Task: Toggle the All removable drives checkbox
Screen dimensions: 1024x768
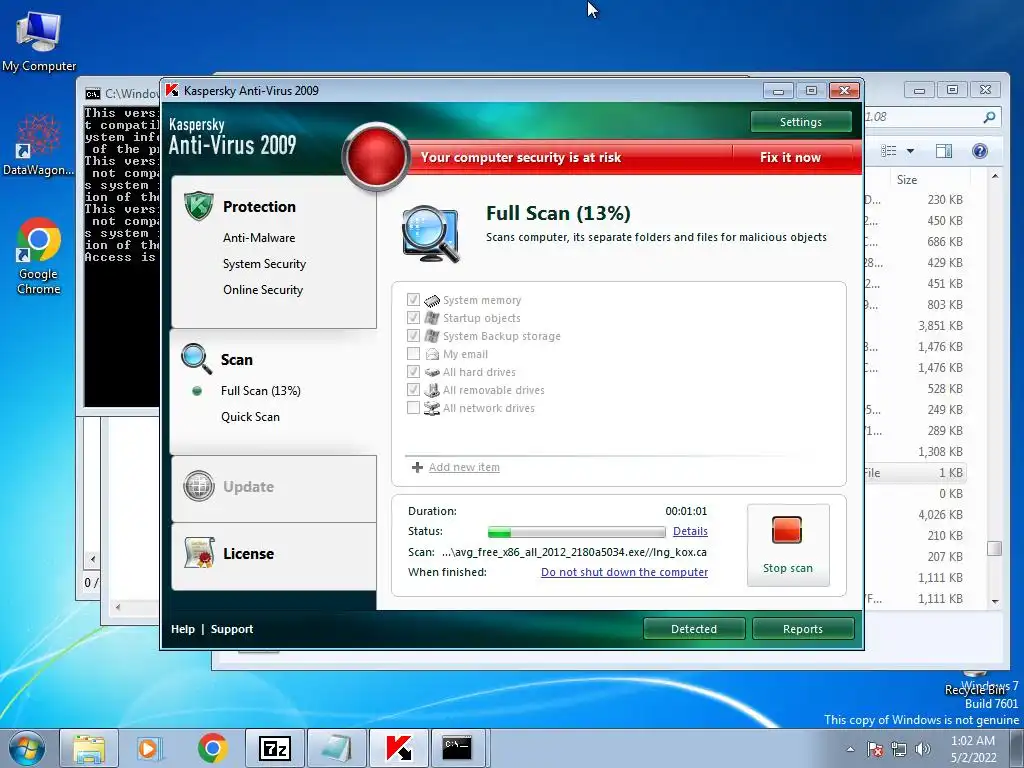Action: point(413,389)
